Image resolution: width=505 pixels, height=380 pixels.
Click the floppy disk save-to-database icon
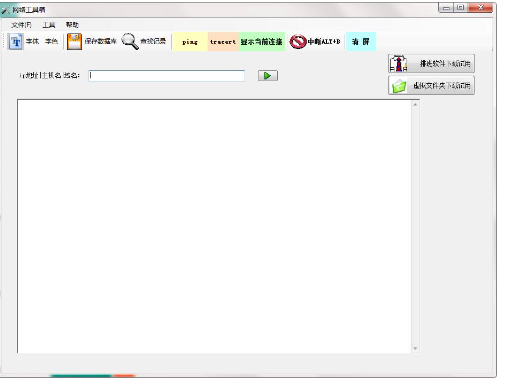[x=74, y=42]
